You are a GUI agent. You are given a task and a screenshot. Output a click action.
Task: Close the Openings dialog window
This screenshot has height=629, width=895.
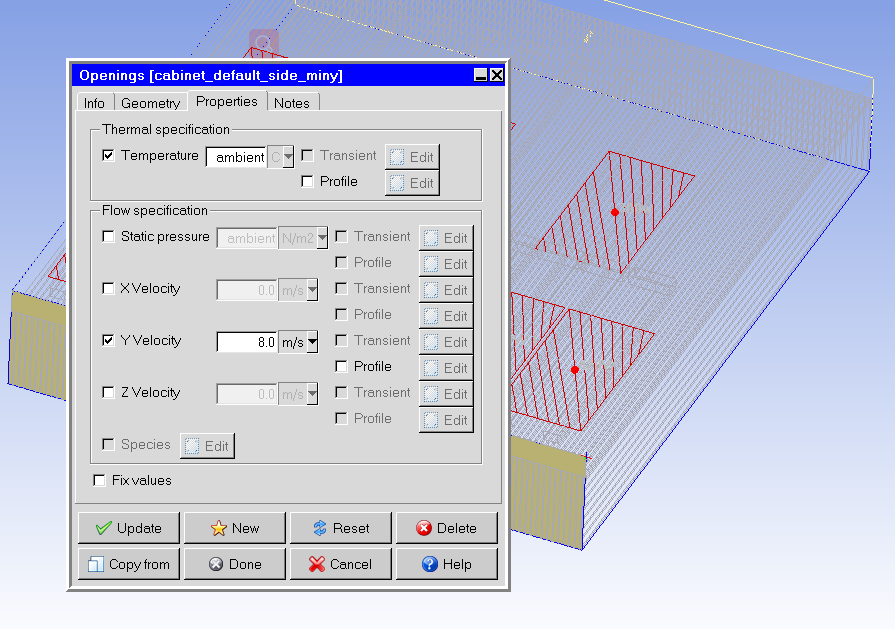[x=497, y=75]
